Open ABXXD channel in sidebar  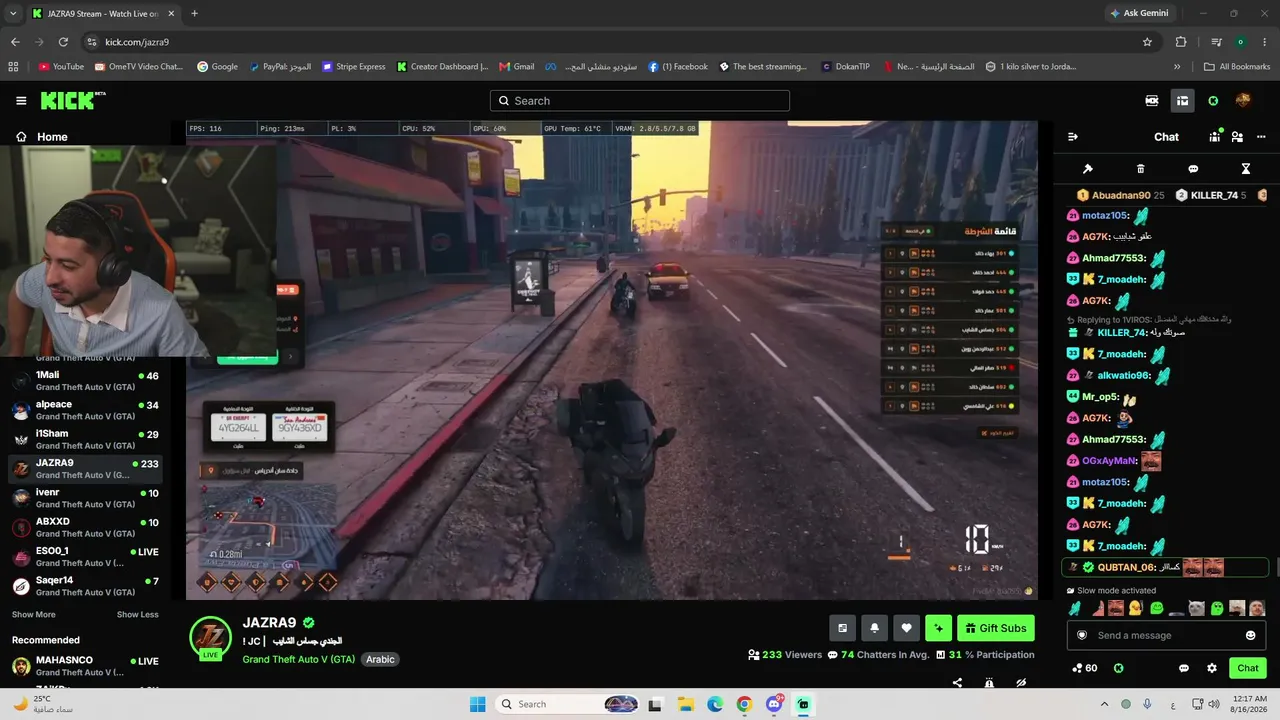click(85, 527)
